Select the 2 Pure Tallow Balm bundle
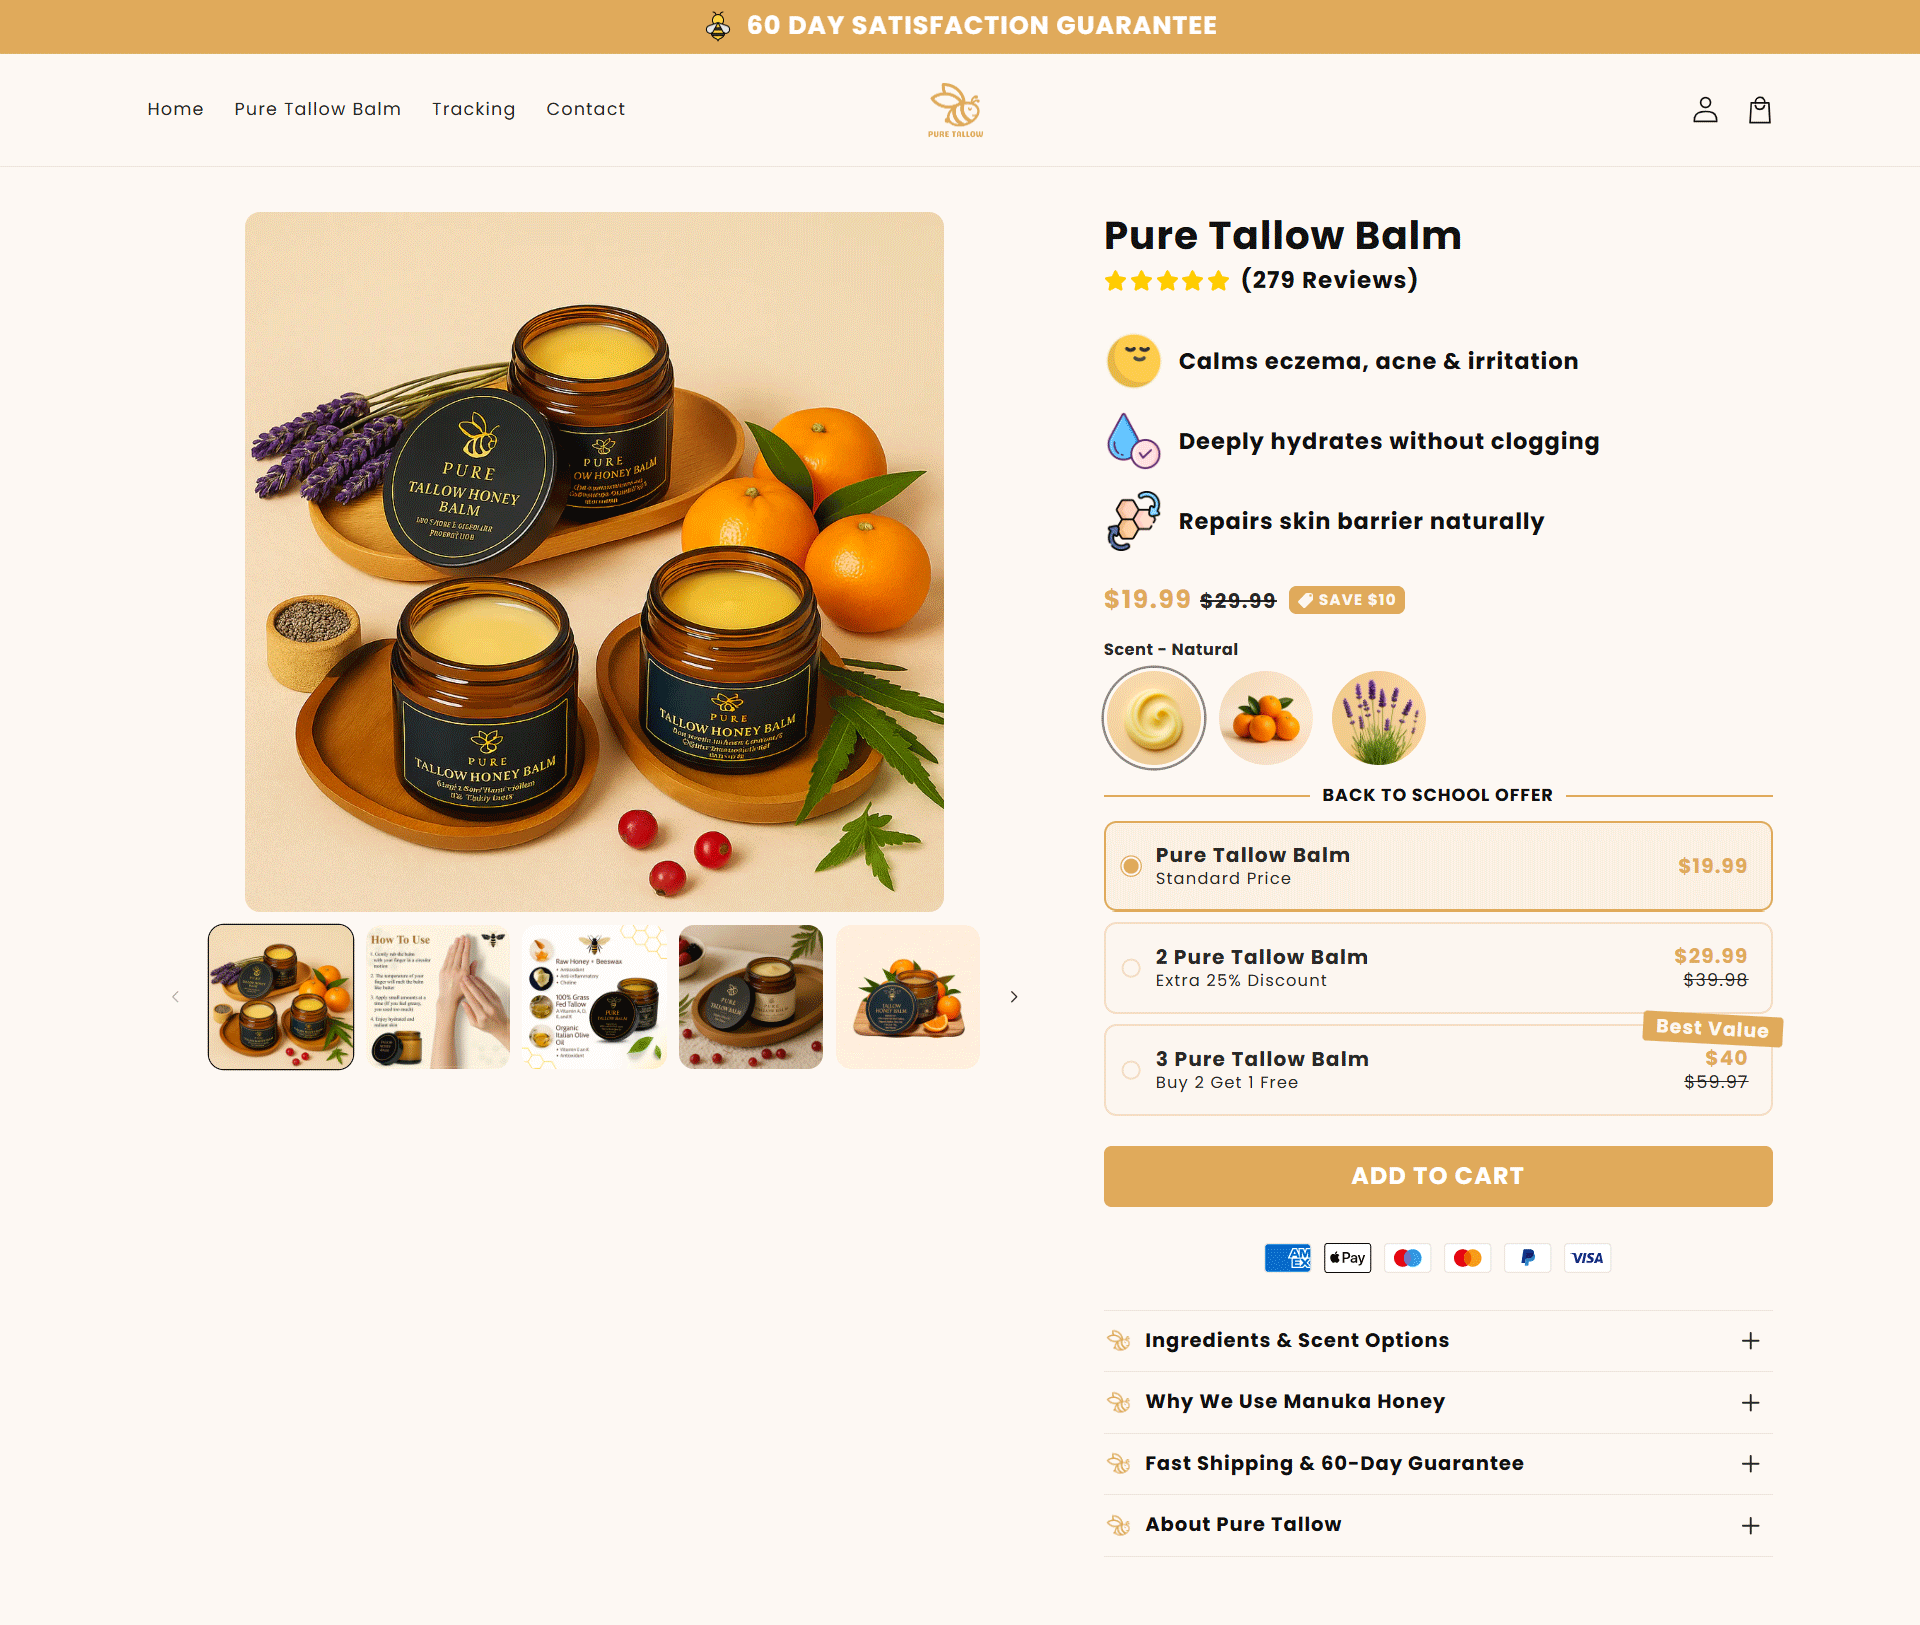 click(x=1438, y=968)
